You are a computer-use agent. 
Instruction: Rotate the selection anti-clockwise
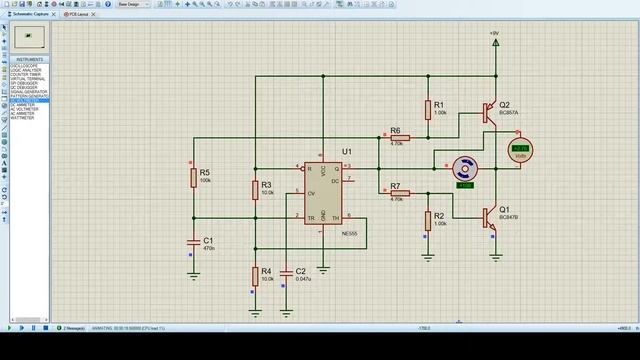pyautogui.click(x=4, y=198)
